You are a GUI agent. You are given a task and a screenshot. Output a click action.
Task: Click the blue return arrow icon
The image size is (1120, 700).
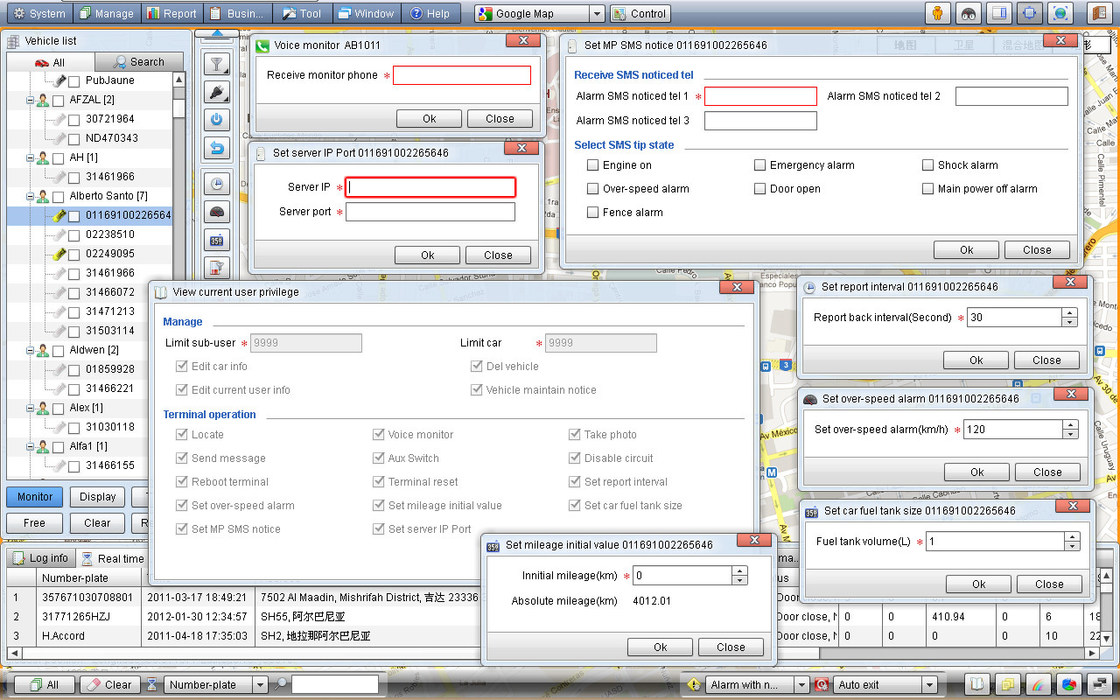(217, 148)
